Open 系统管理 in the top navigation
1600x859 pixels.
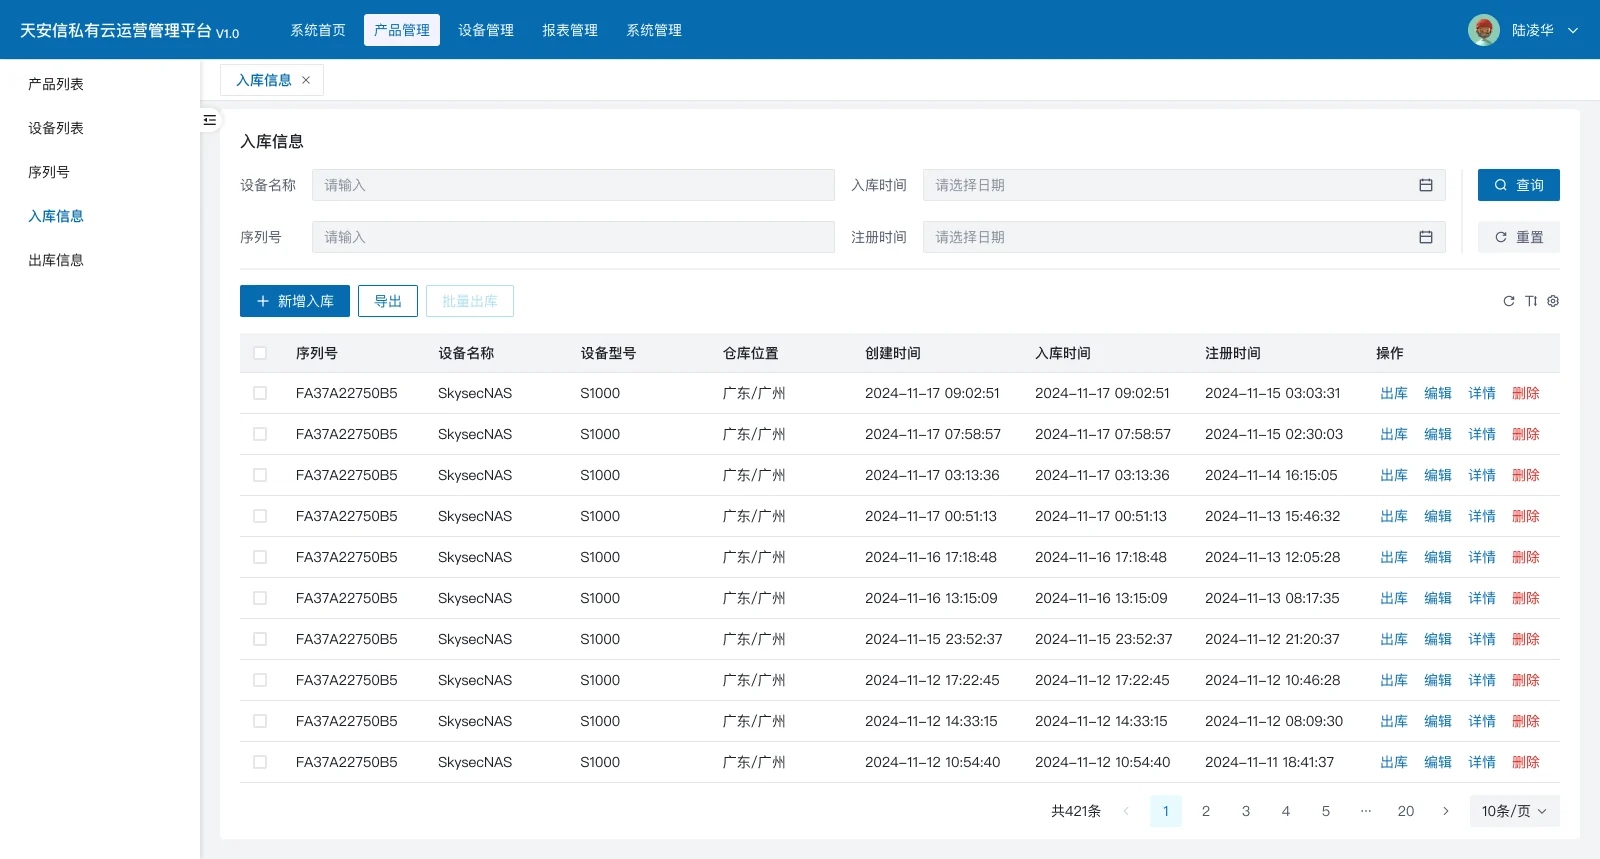pos(654,30)
